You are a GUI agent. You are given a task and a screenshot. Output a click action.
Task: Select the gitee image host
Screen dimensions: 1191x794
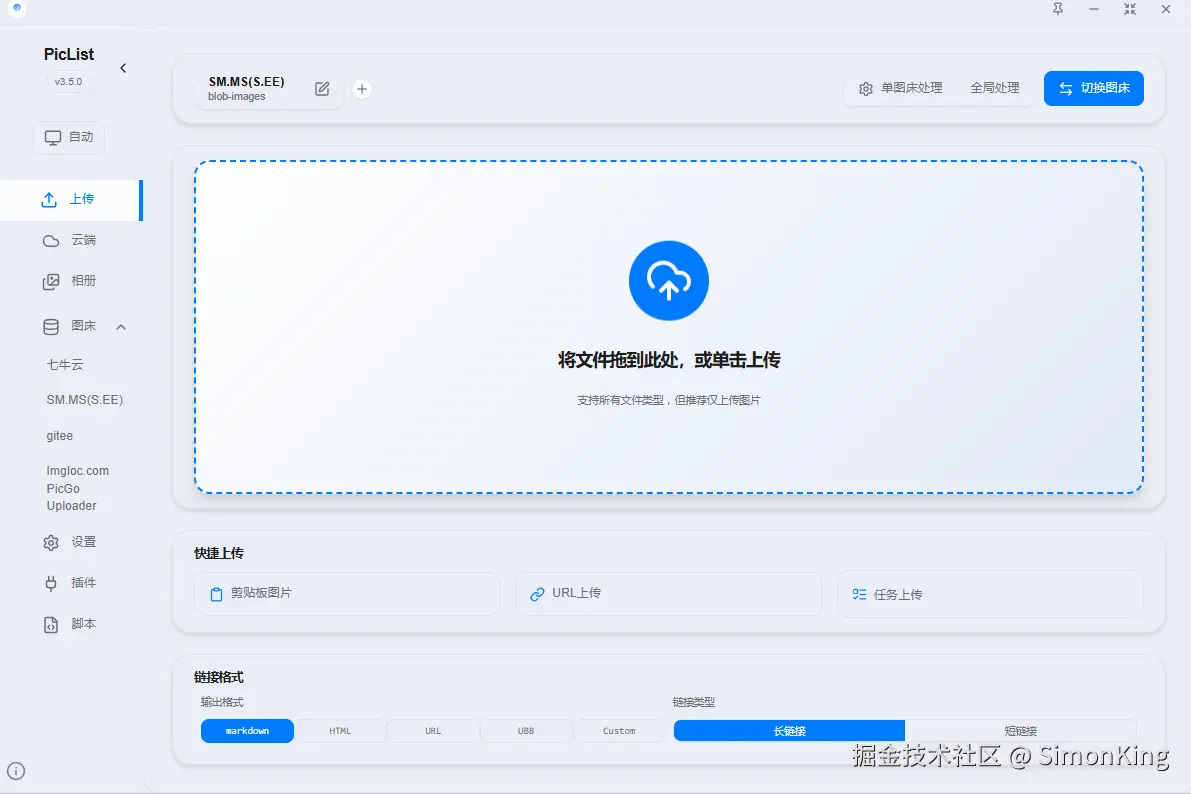[x=60, y=436]
